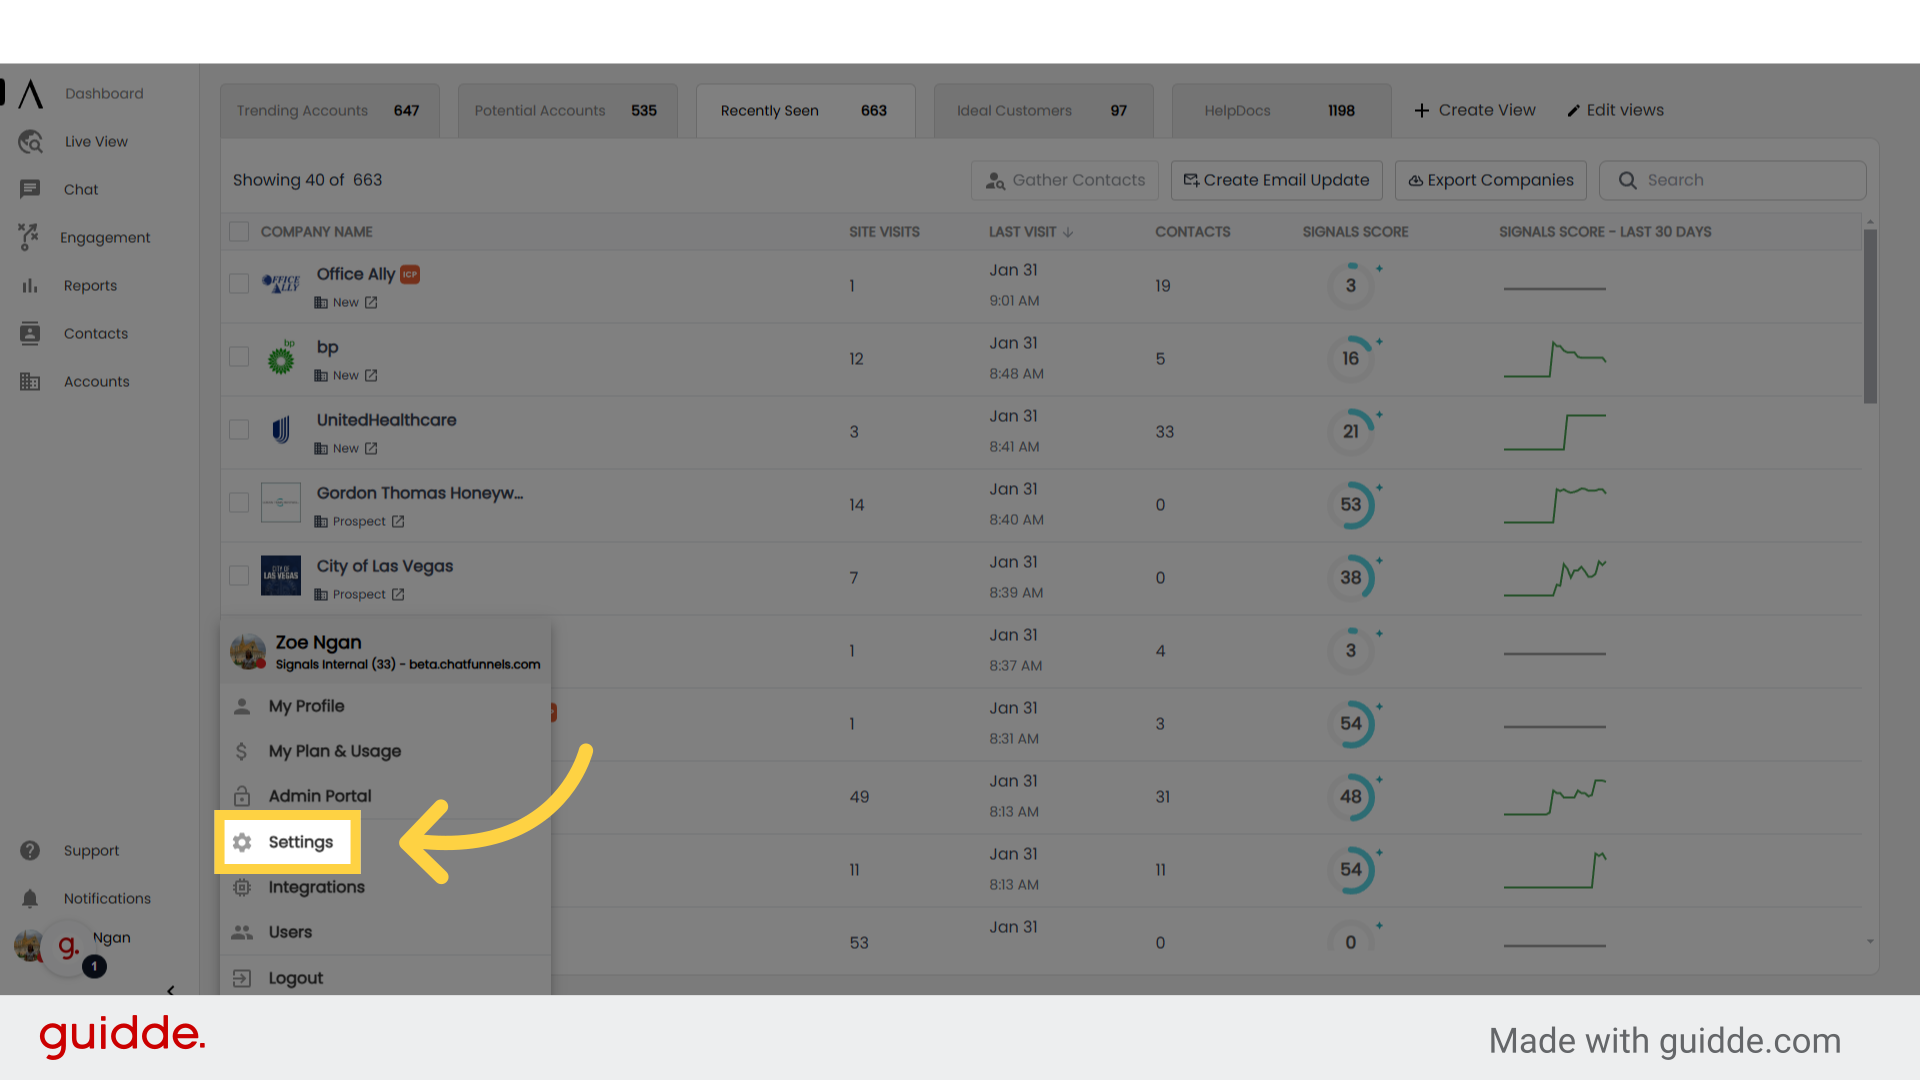Click the Logout icon in user menu

[242, 978]
